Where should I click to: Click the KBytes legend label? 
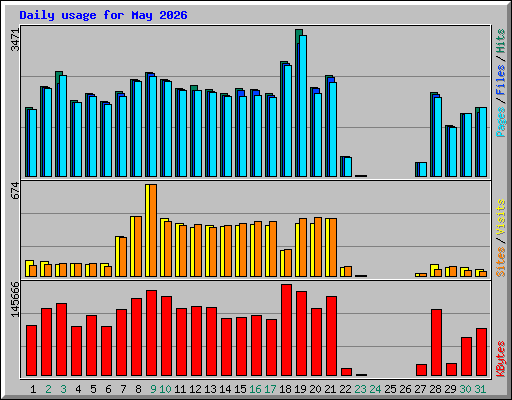[501, 359]
